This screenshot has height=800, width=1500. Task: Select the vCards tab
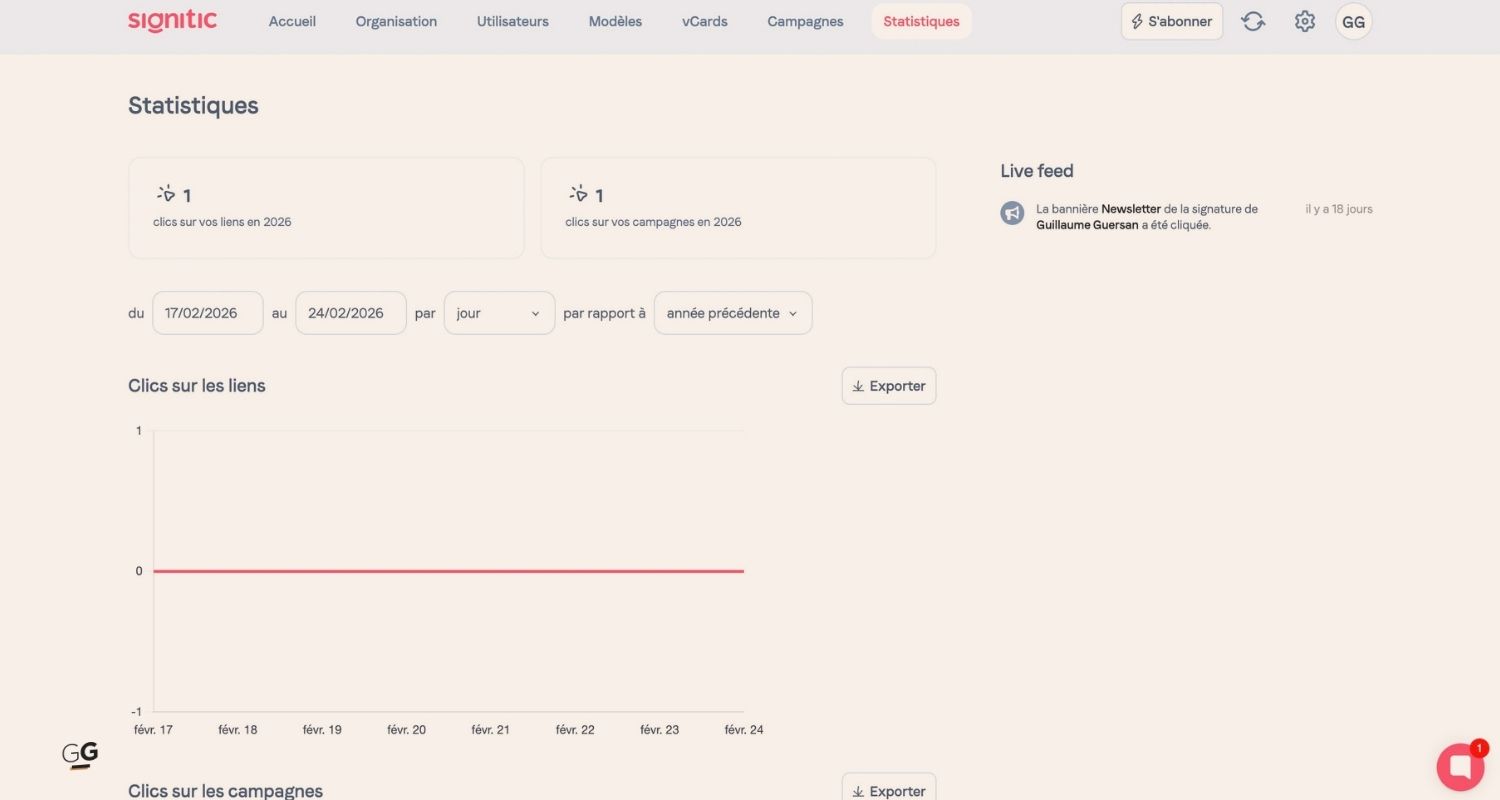click(x=704, y=21)
